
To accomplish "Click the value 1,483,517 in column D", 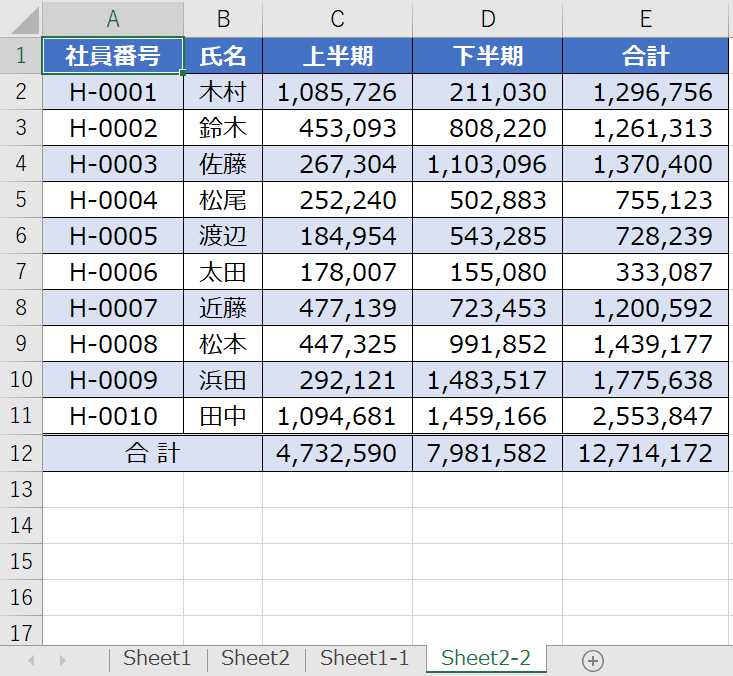I will 487,381.
